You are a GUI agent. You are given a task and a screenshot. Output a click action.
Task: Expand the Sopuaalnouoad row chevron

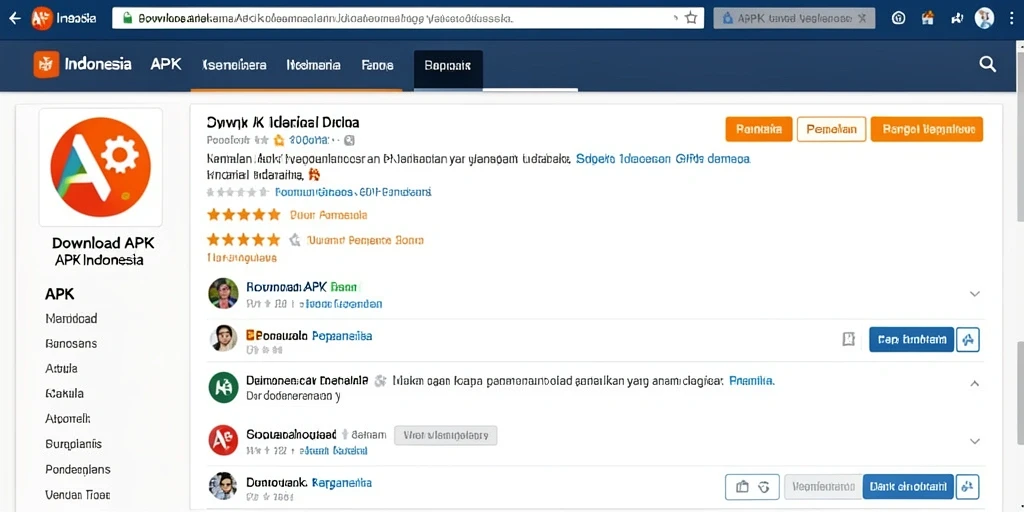[x=974, y=441]
